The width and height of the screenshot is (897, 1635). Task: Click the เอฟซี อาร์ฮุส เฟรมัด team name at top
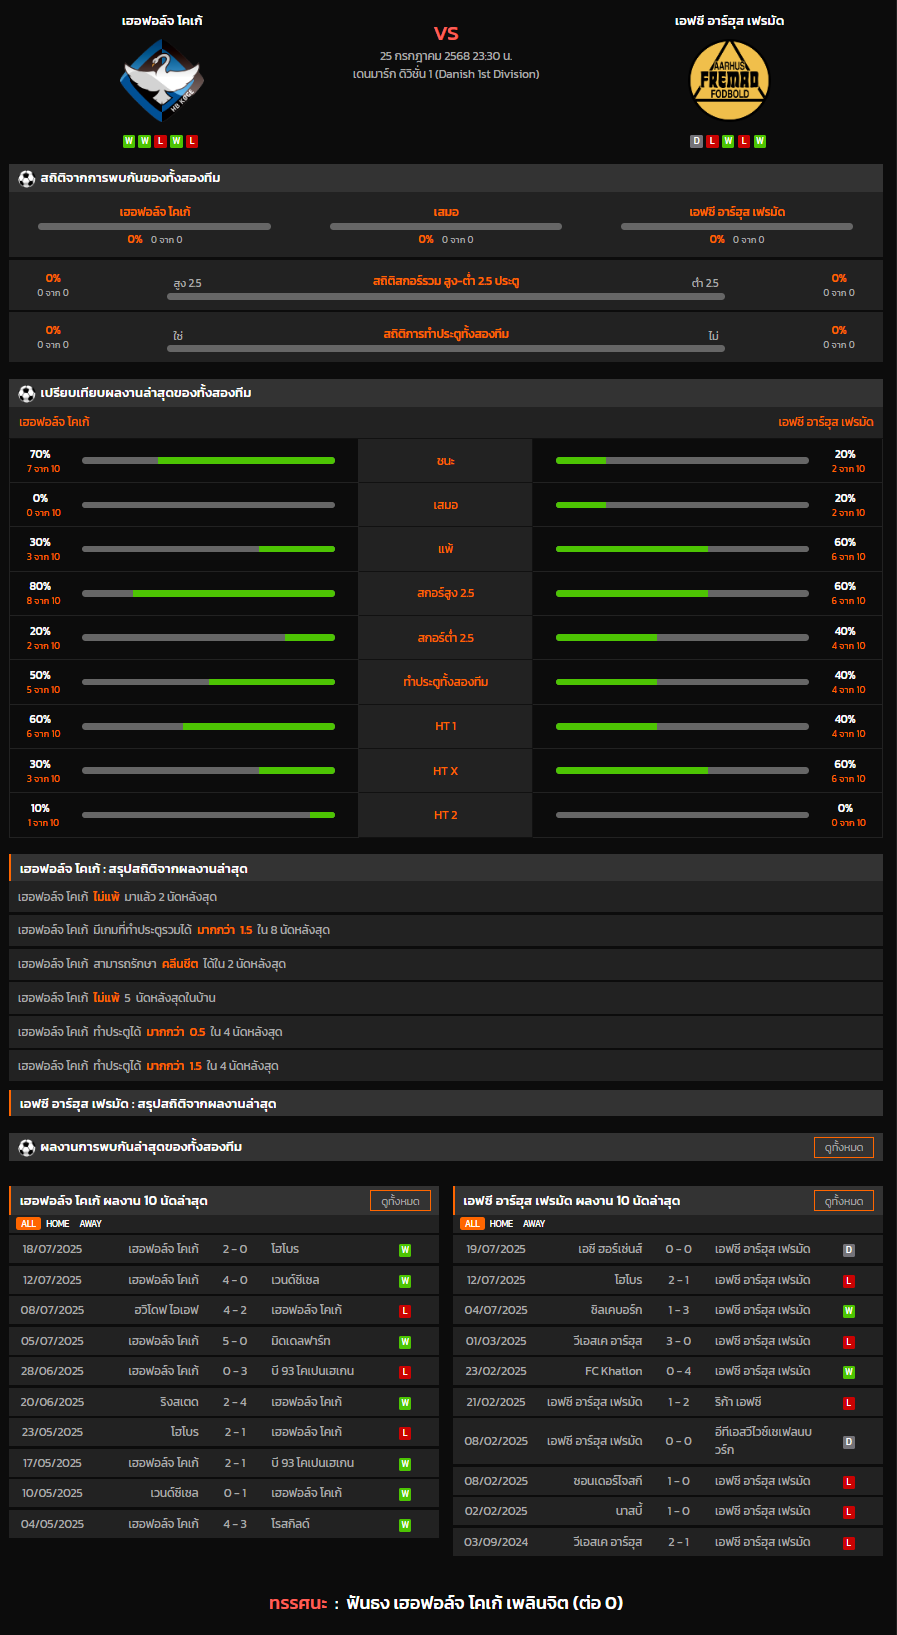pyautogui.click(x=729, y=21)
